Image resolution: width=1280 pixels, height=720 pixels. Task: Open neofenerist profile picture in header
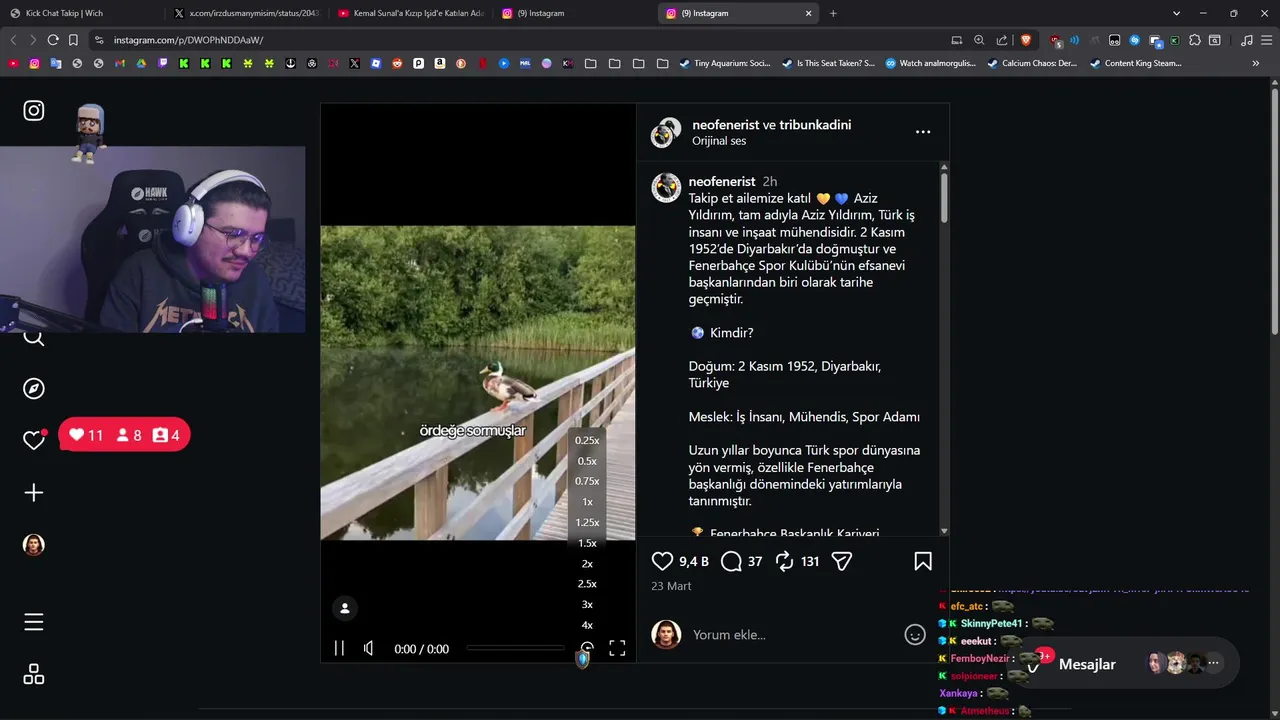click(664, 133)
